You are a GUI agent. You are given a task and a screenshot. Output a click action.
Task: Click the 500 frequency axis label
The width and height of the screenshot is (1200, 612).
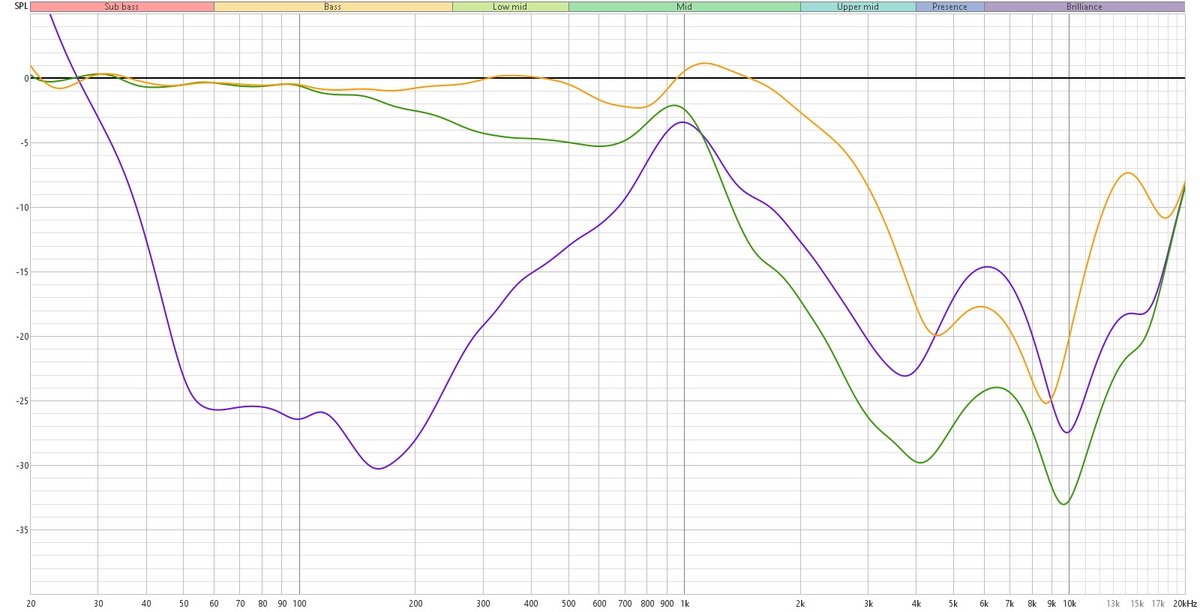click(568, 604)
